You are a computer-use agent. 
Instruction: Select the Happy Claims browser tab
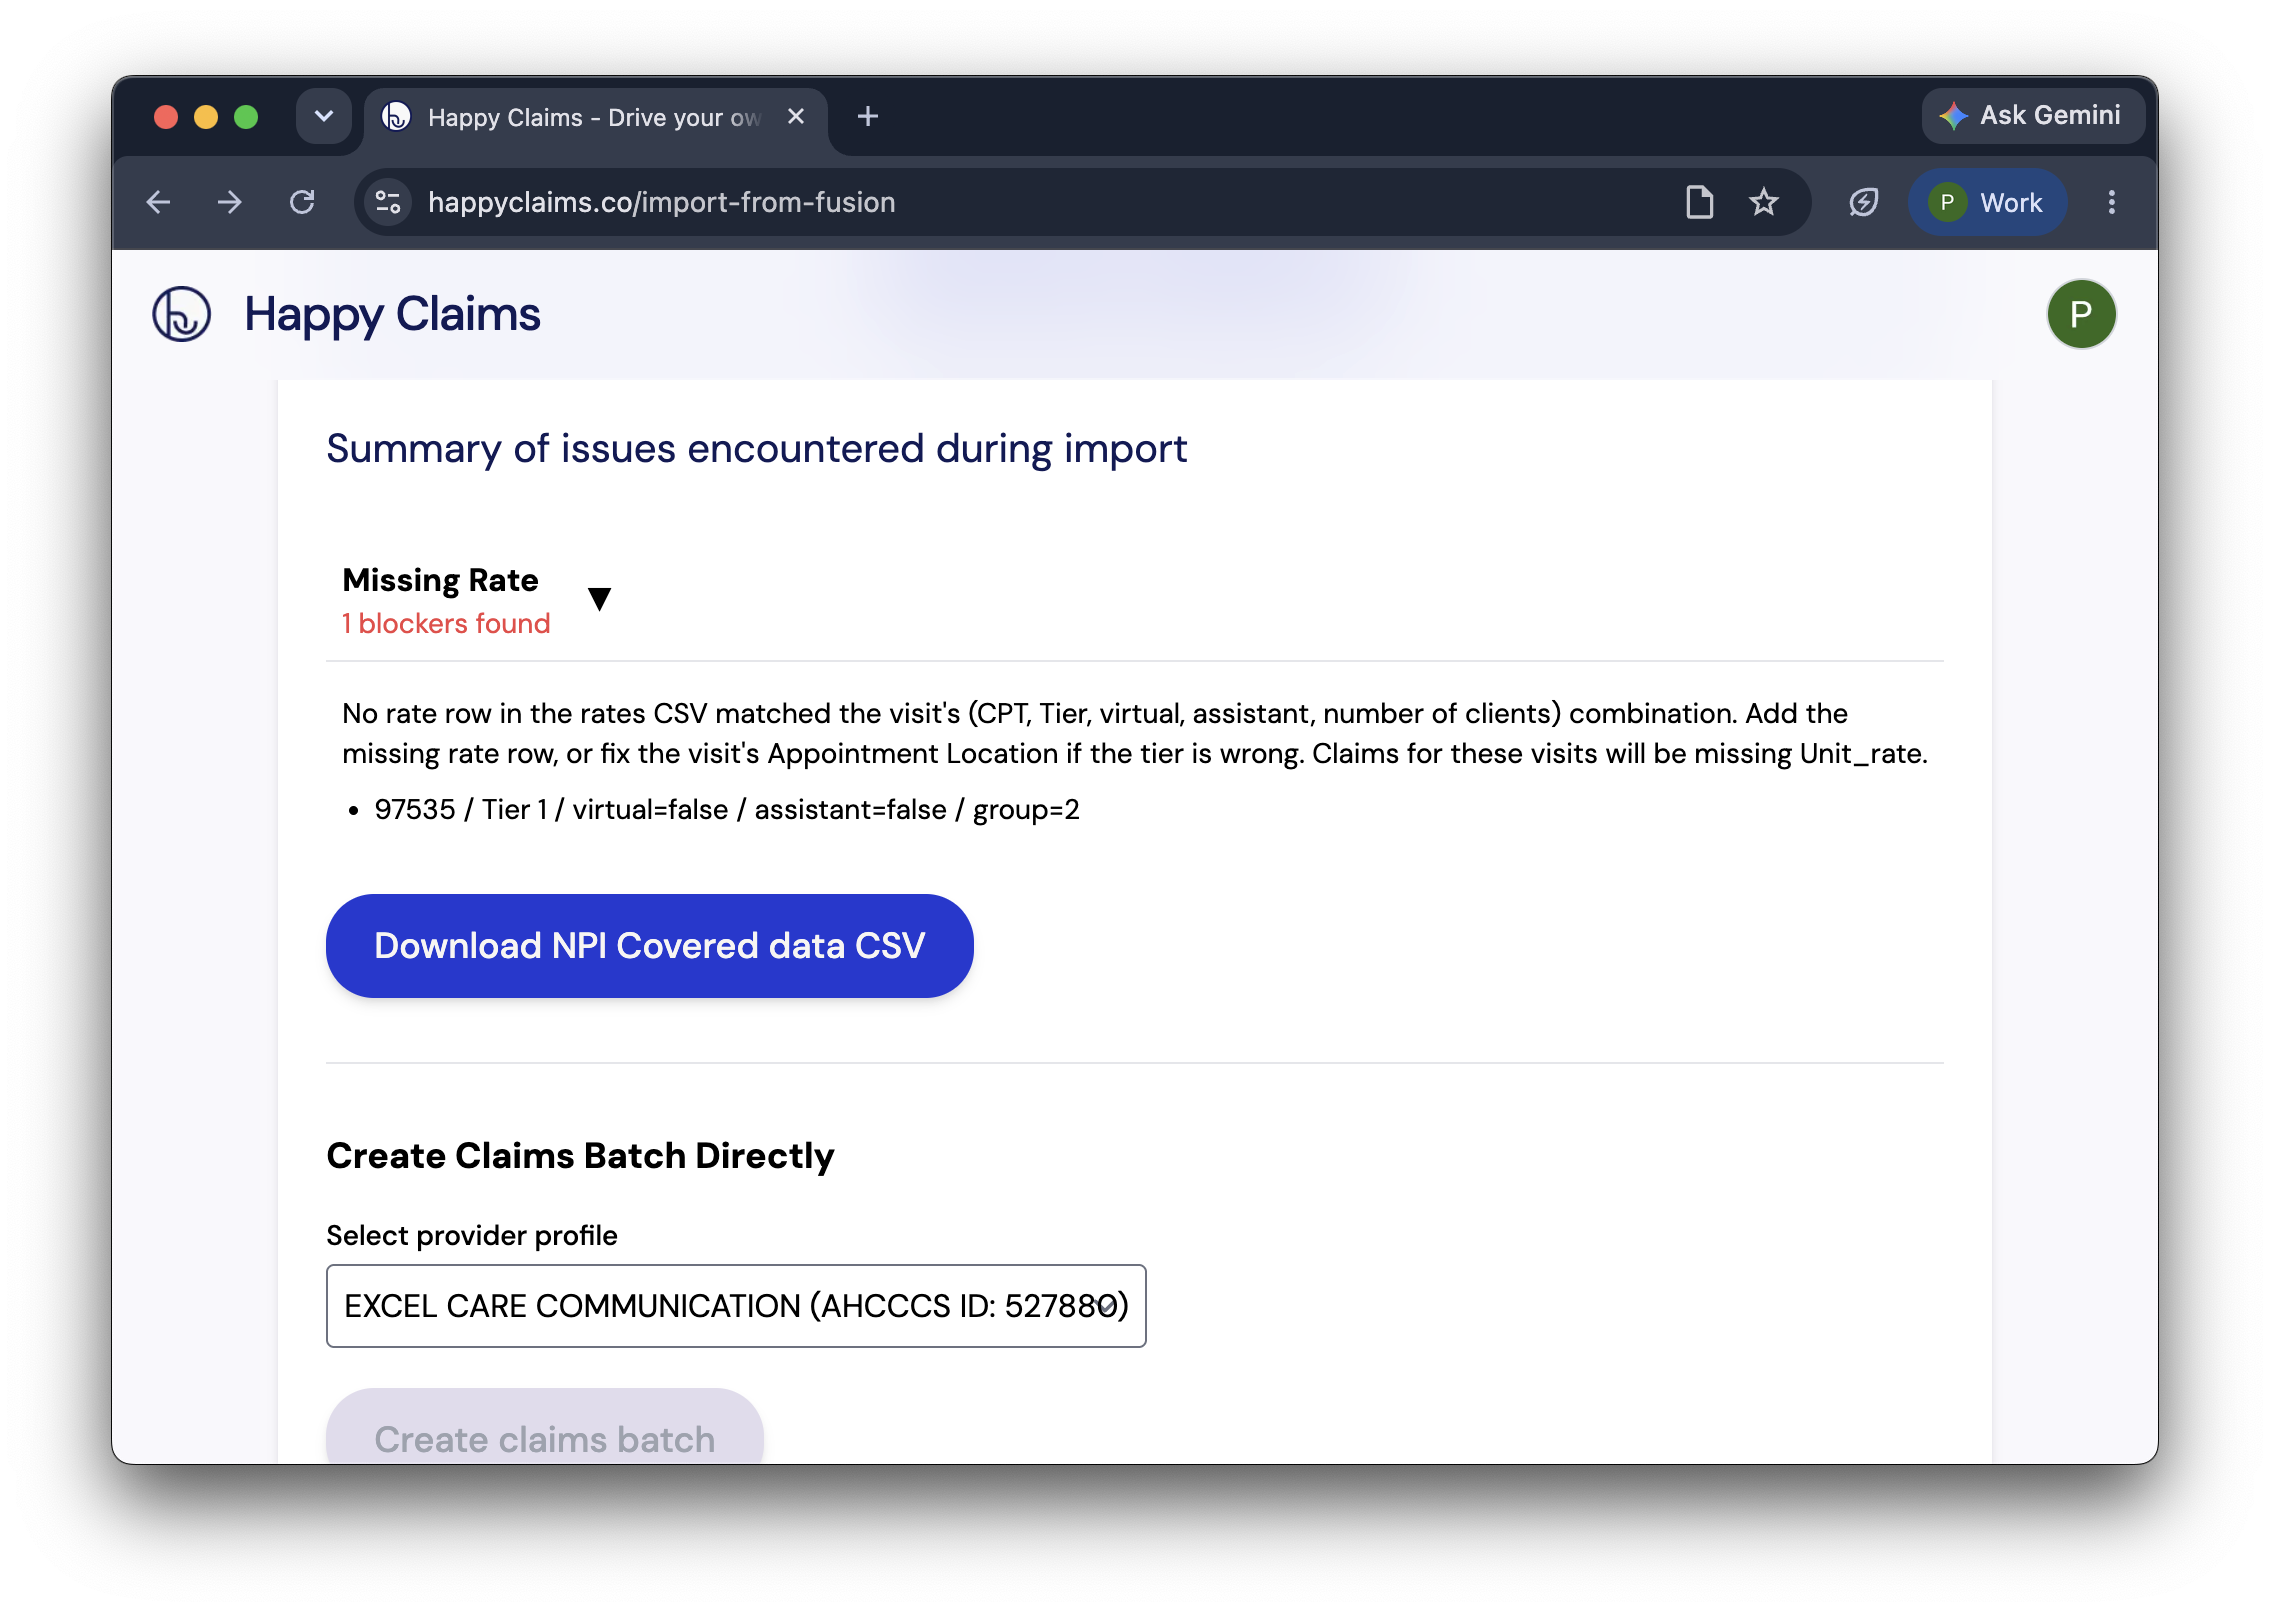(595, 118)
